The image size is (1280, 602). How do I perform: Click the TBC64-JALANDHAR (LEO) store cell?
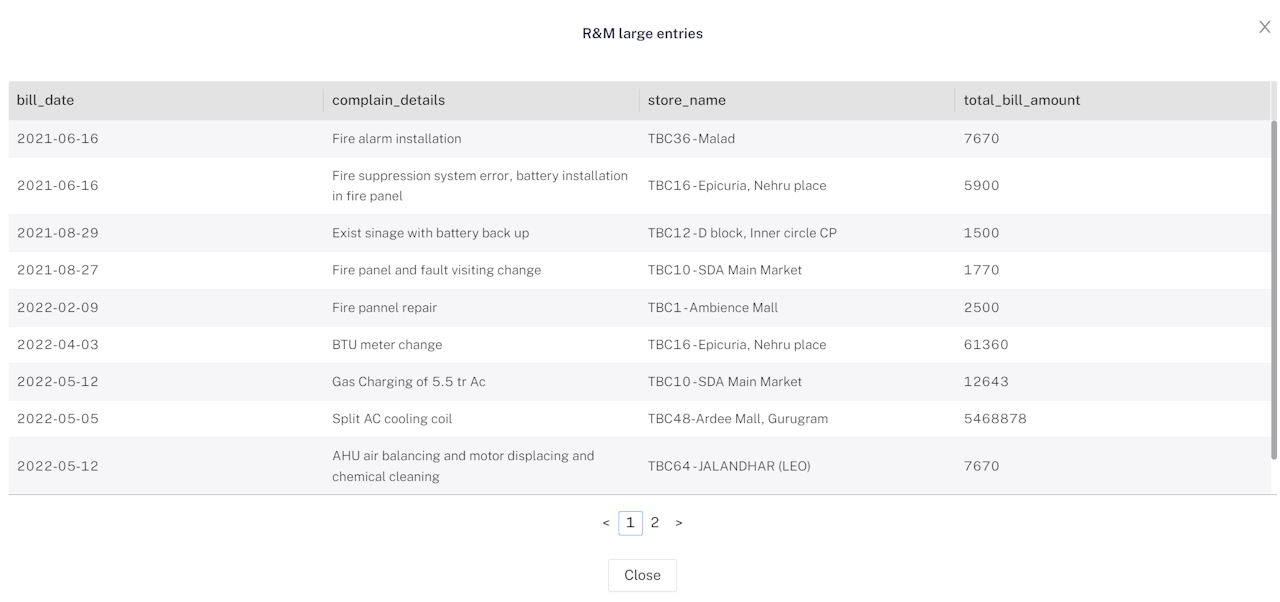point(729,466)
